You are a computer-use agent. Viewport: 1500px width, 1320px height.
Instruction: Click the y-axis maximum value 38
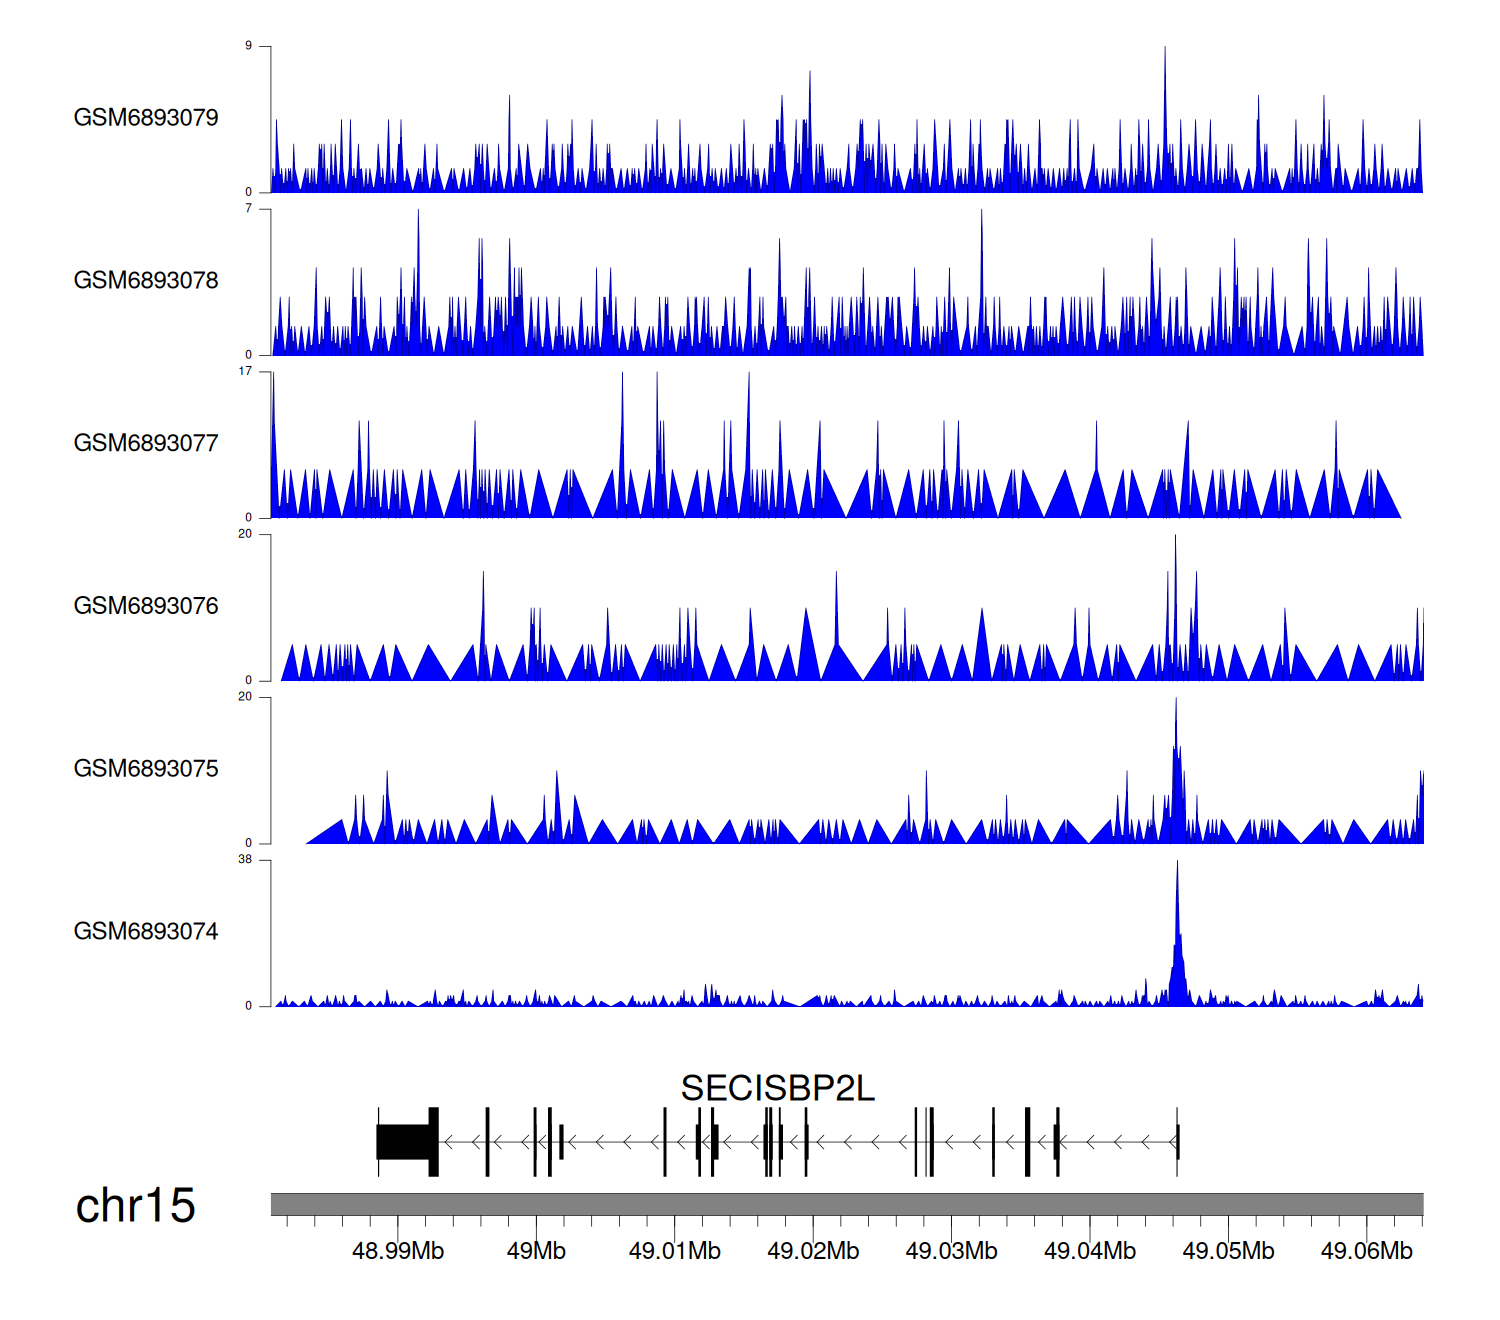pos(245,860)
